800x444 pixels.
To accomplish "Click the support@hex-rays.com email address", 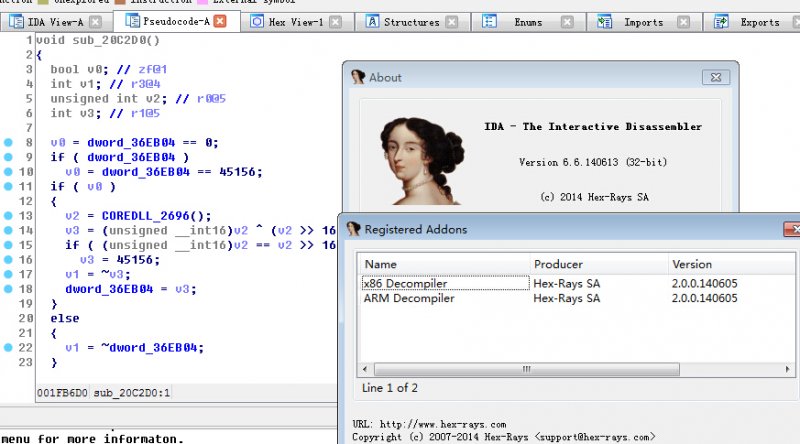I will (x=594, y=437).
